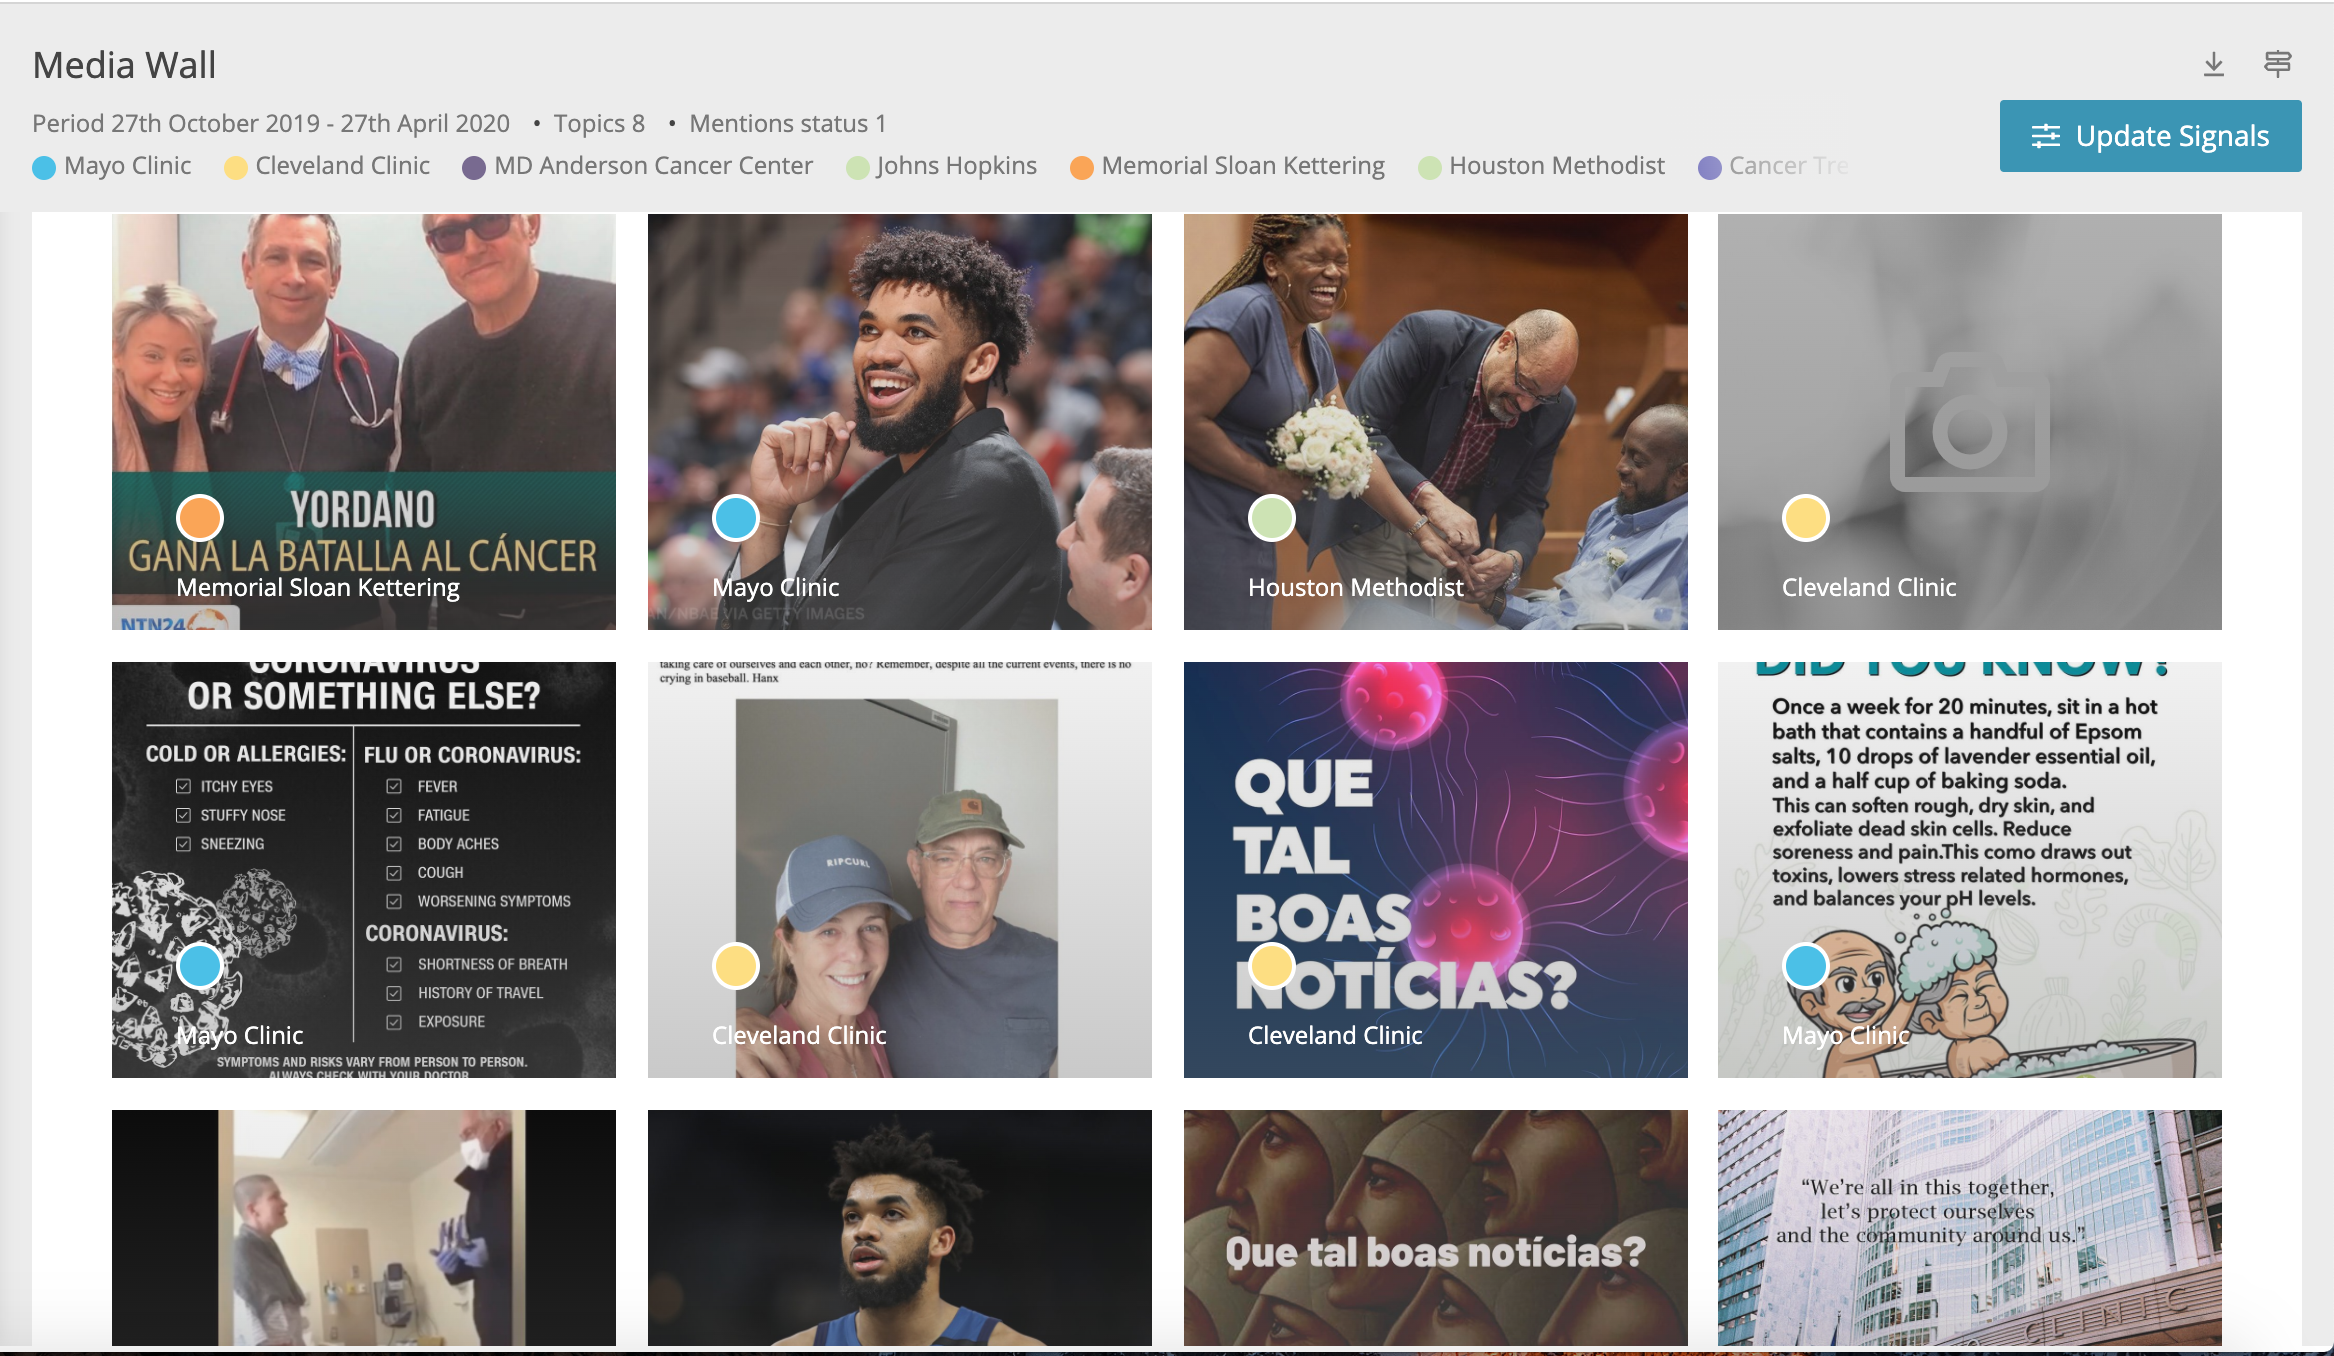Click the Mentions status 1 text
2334x1356 pixels.
[788, 124]
